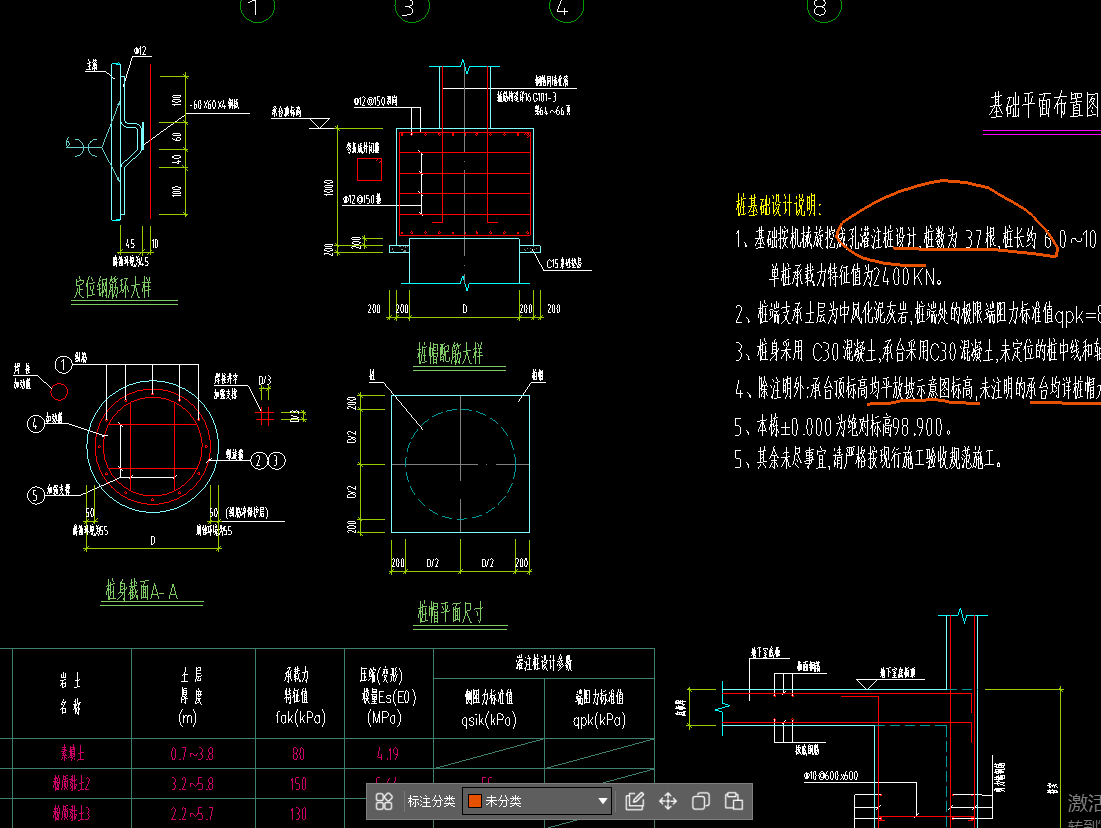Click the green axis bubble numbered 3
The height and width of the screenshot is (828, 1101).
[x=411, y=8]
